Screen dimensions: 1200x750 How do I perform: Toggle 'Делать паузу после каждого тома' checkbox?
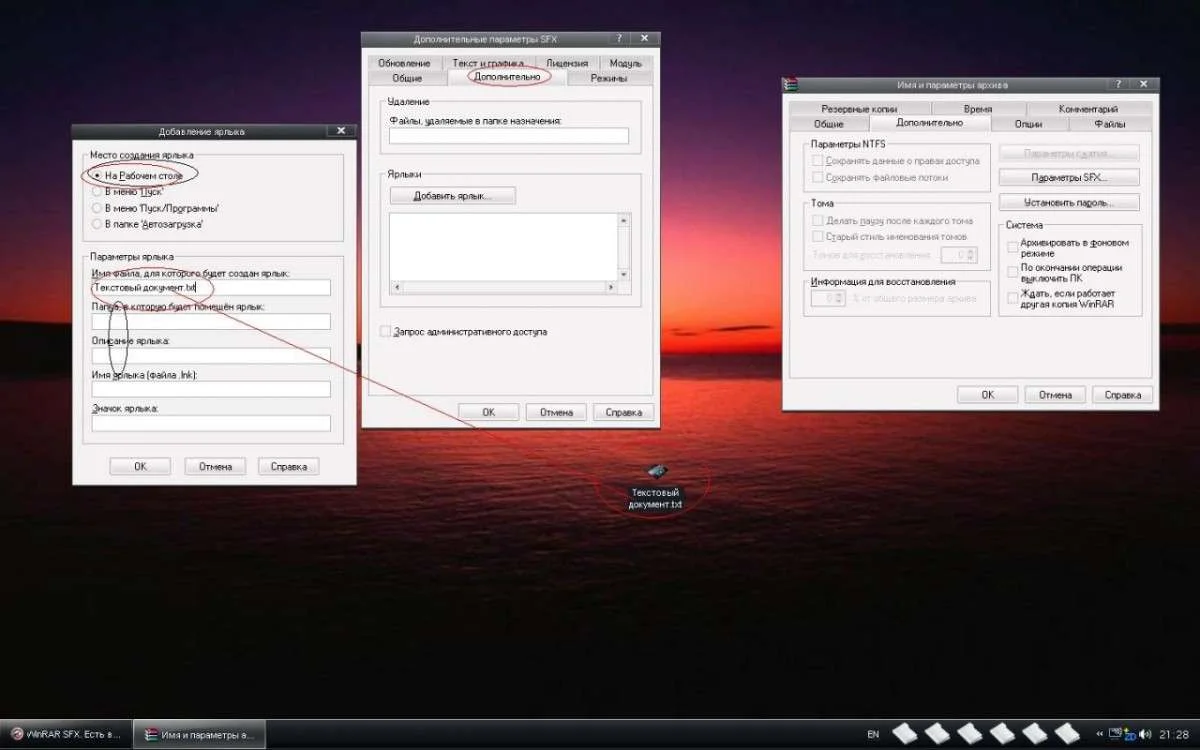817,220
